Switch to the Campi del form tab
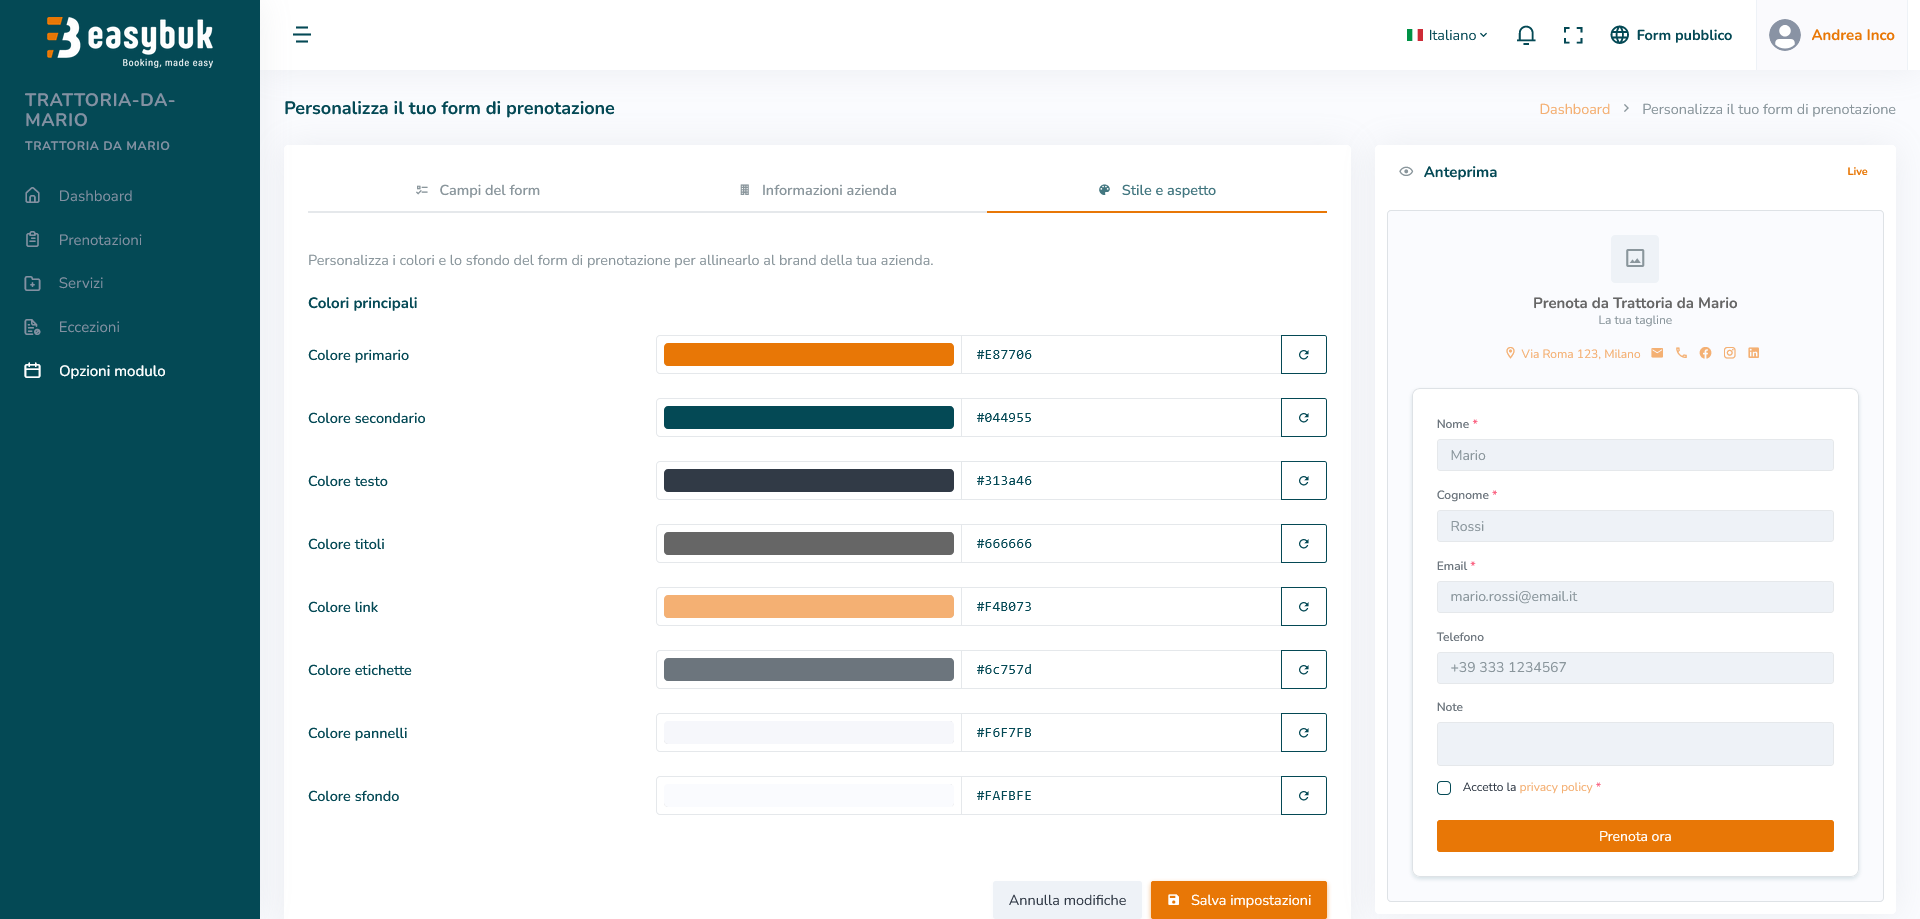 click(478, 190)
